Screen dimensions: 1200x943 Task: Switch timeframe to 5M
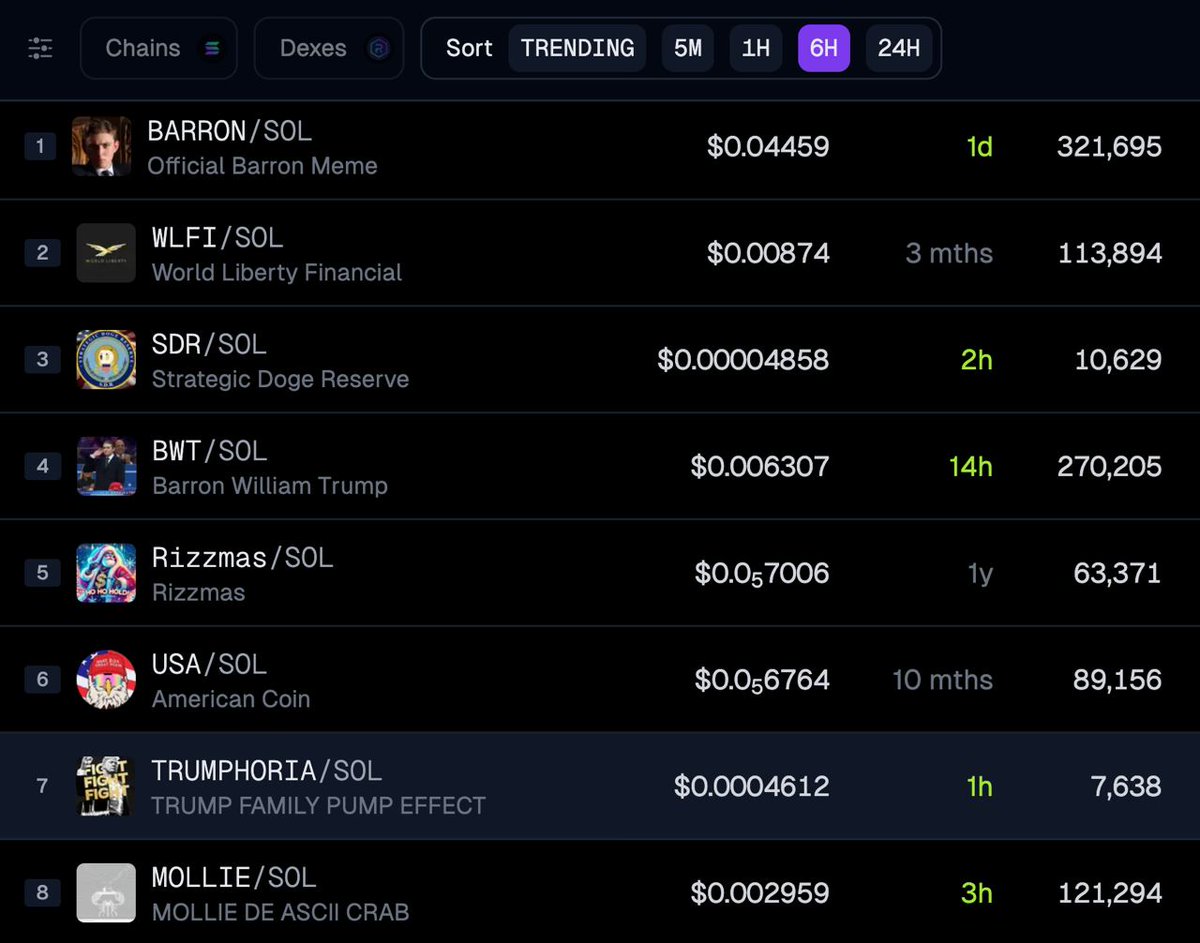[688, 48]
